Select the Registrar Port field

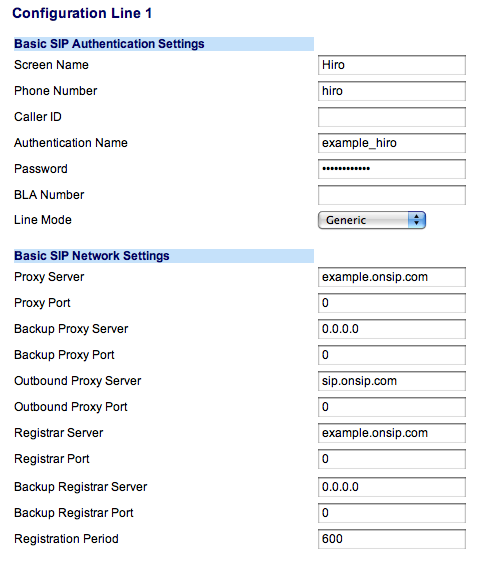tap(392, 459)
